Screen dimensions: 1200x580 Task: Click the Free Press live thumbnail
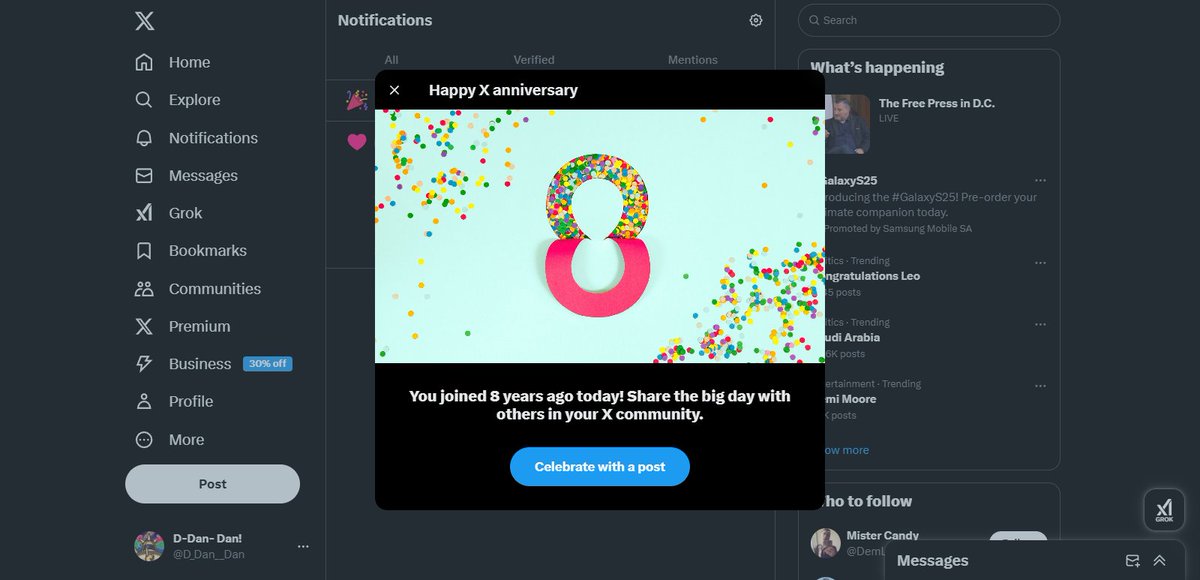(x=847, y=124)
